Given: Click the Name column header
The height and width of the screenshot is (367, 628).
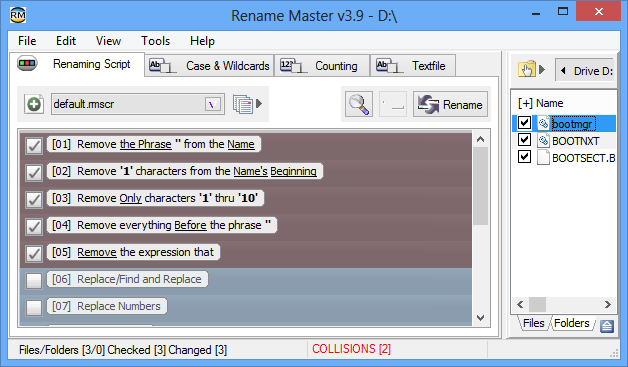Looking at the screenshot, I should pyautogui.click(x=550, y=103).
